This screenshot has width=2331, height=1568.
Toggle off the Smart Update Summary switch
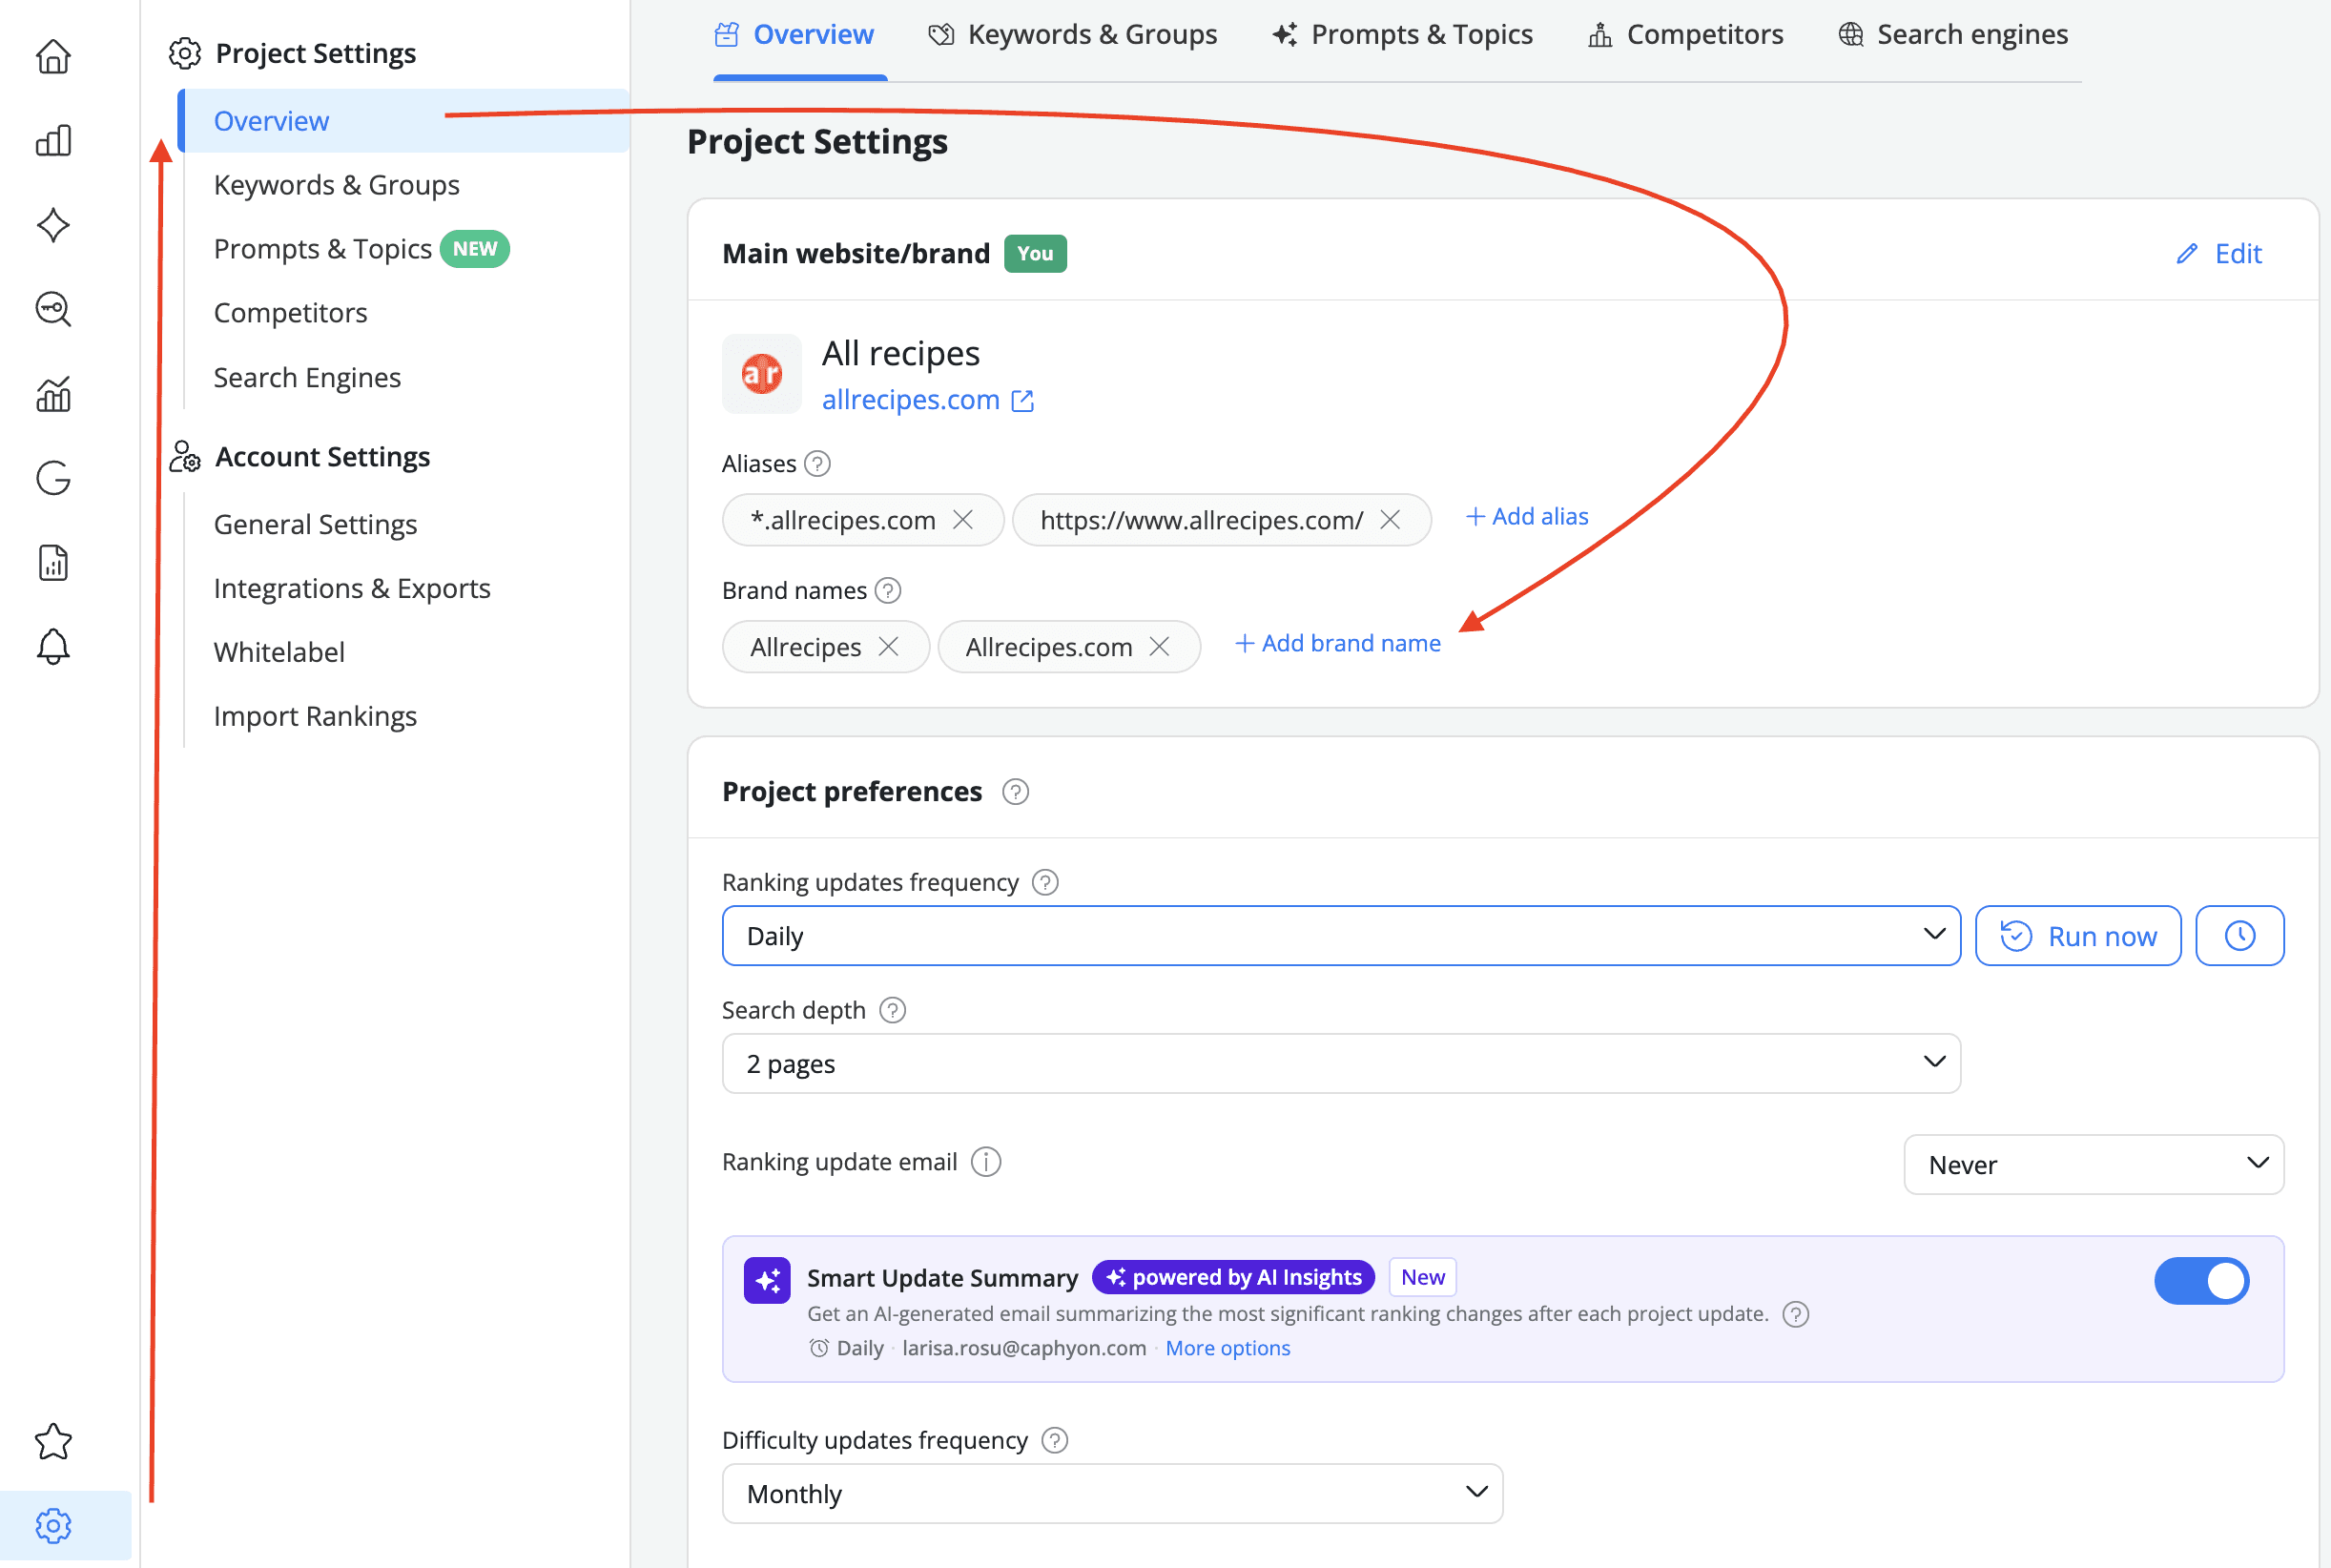tap(2201, 1280)
